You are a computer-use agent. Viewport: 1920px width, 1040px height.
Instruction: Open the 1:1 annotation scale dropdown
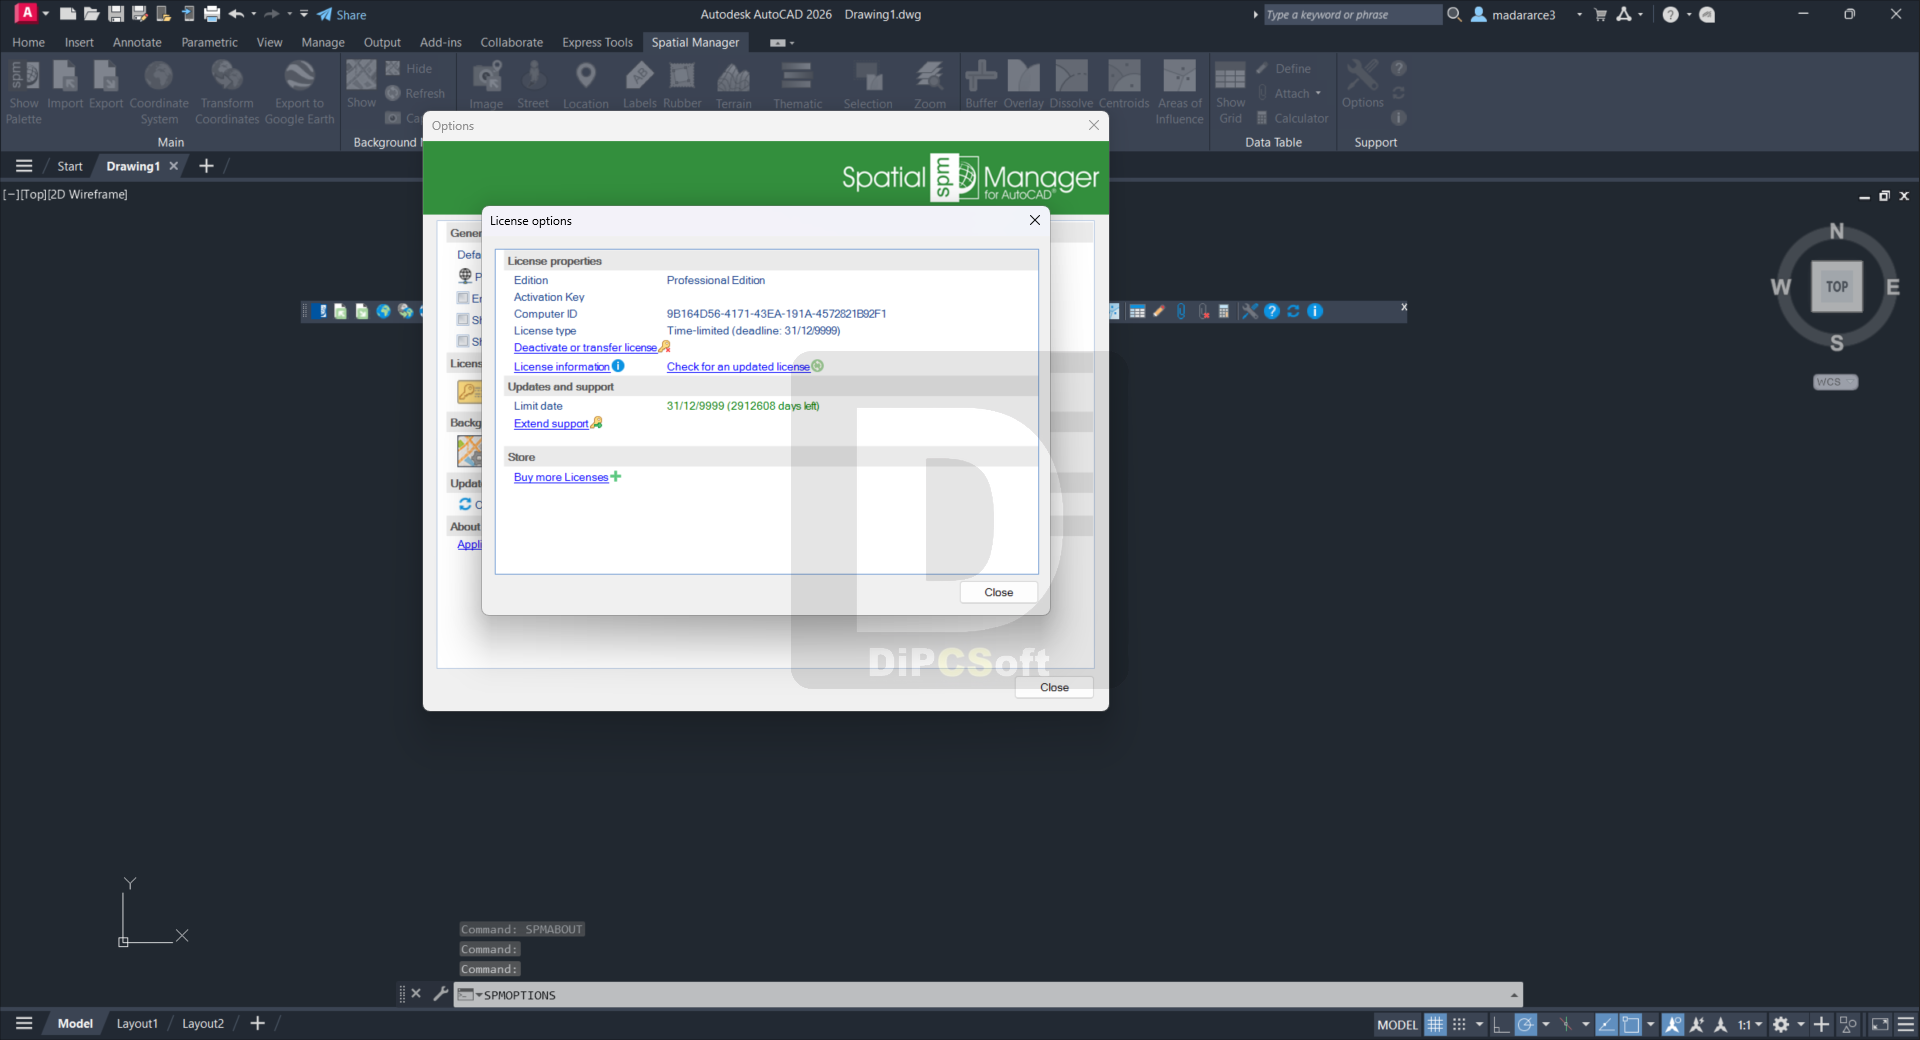click(x=1749, y=1024)
